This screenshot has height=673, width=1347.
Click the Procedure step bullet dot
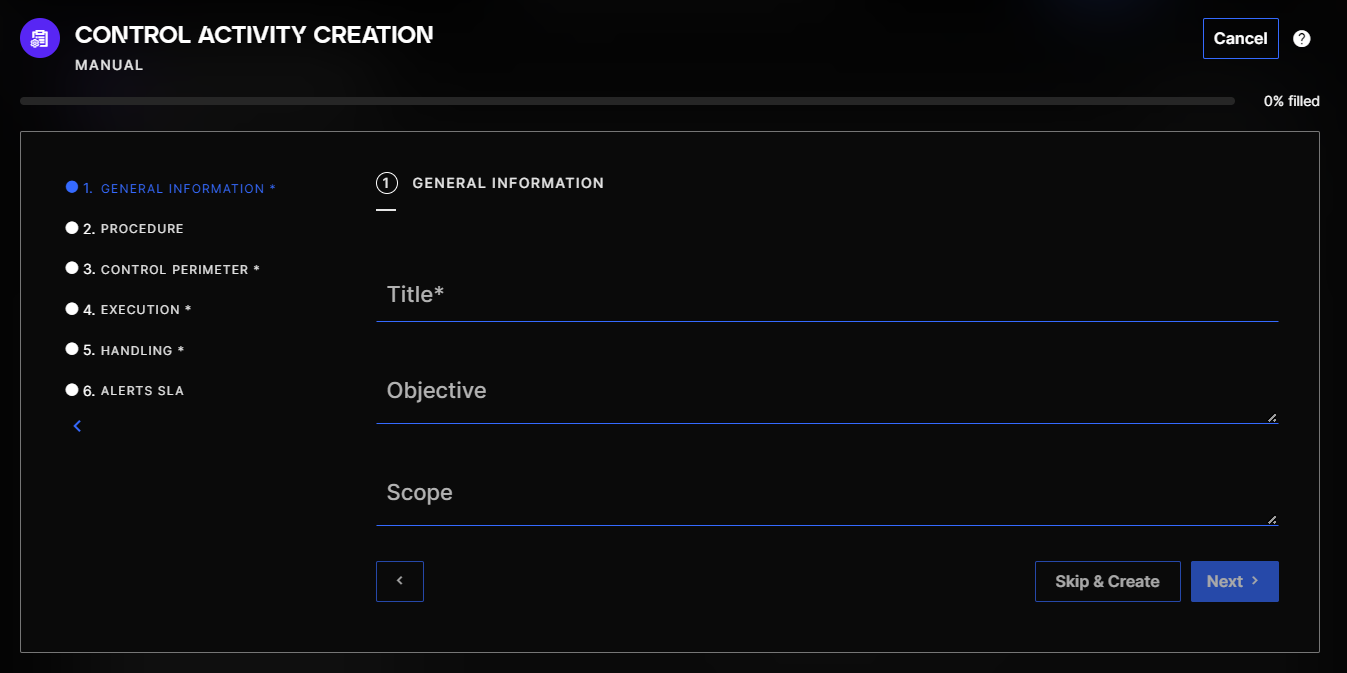pyautogui.click(x=72, y=228)
